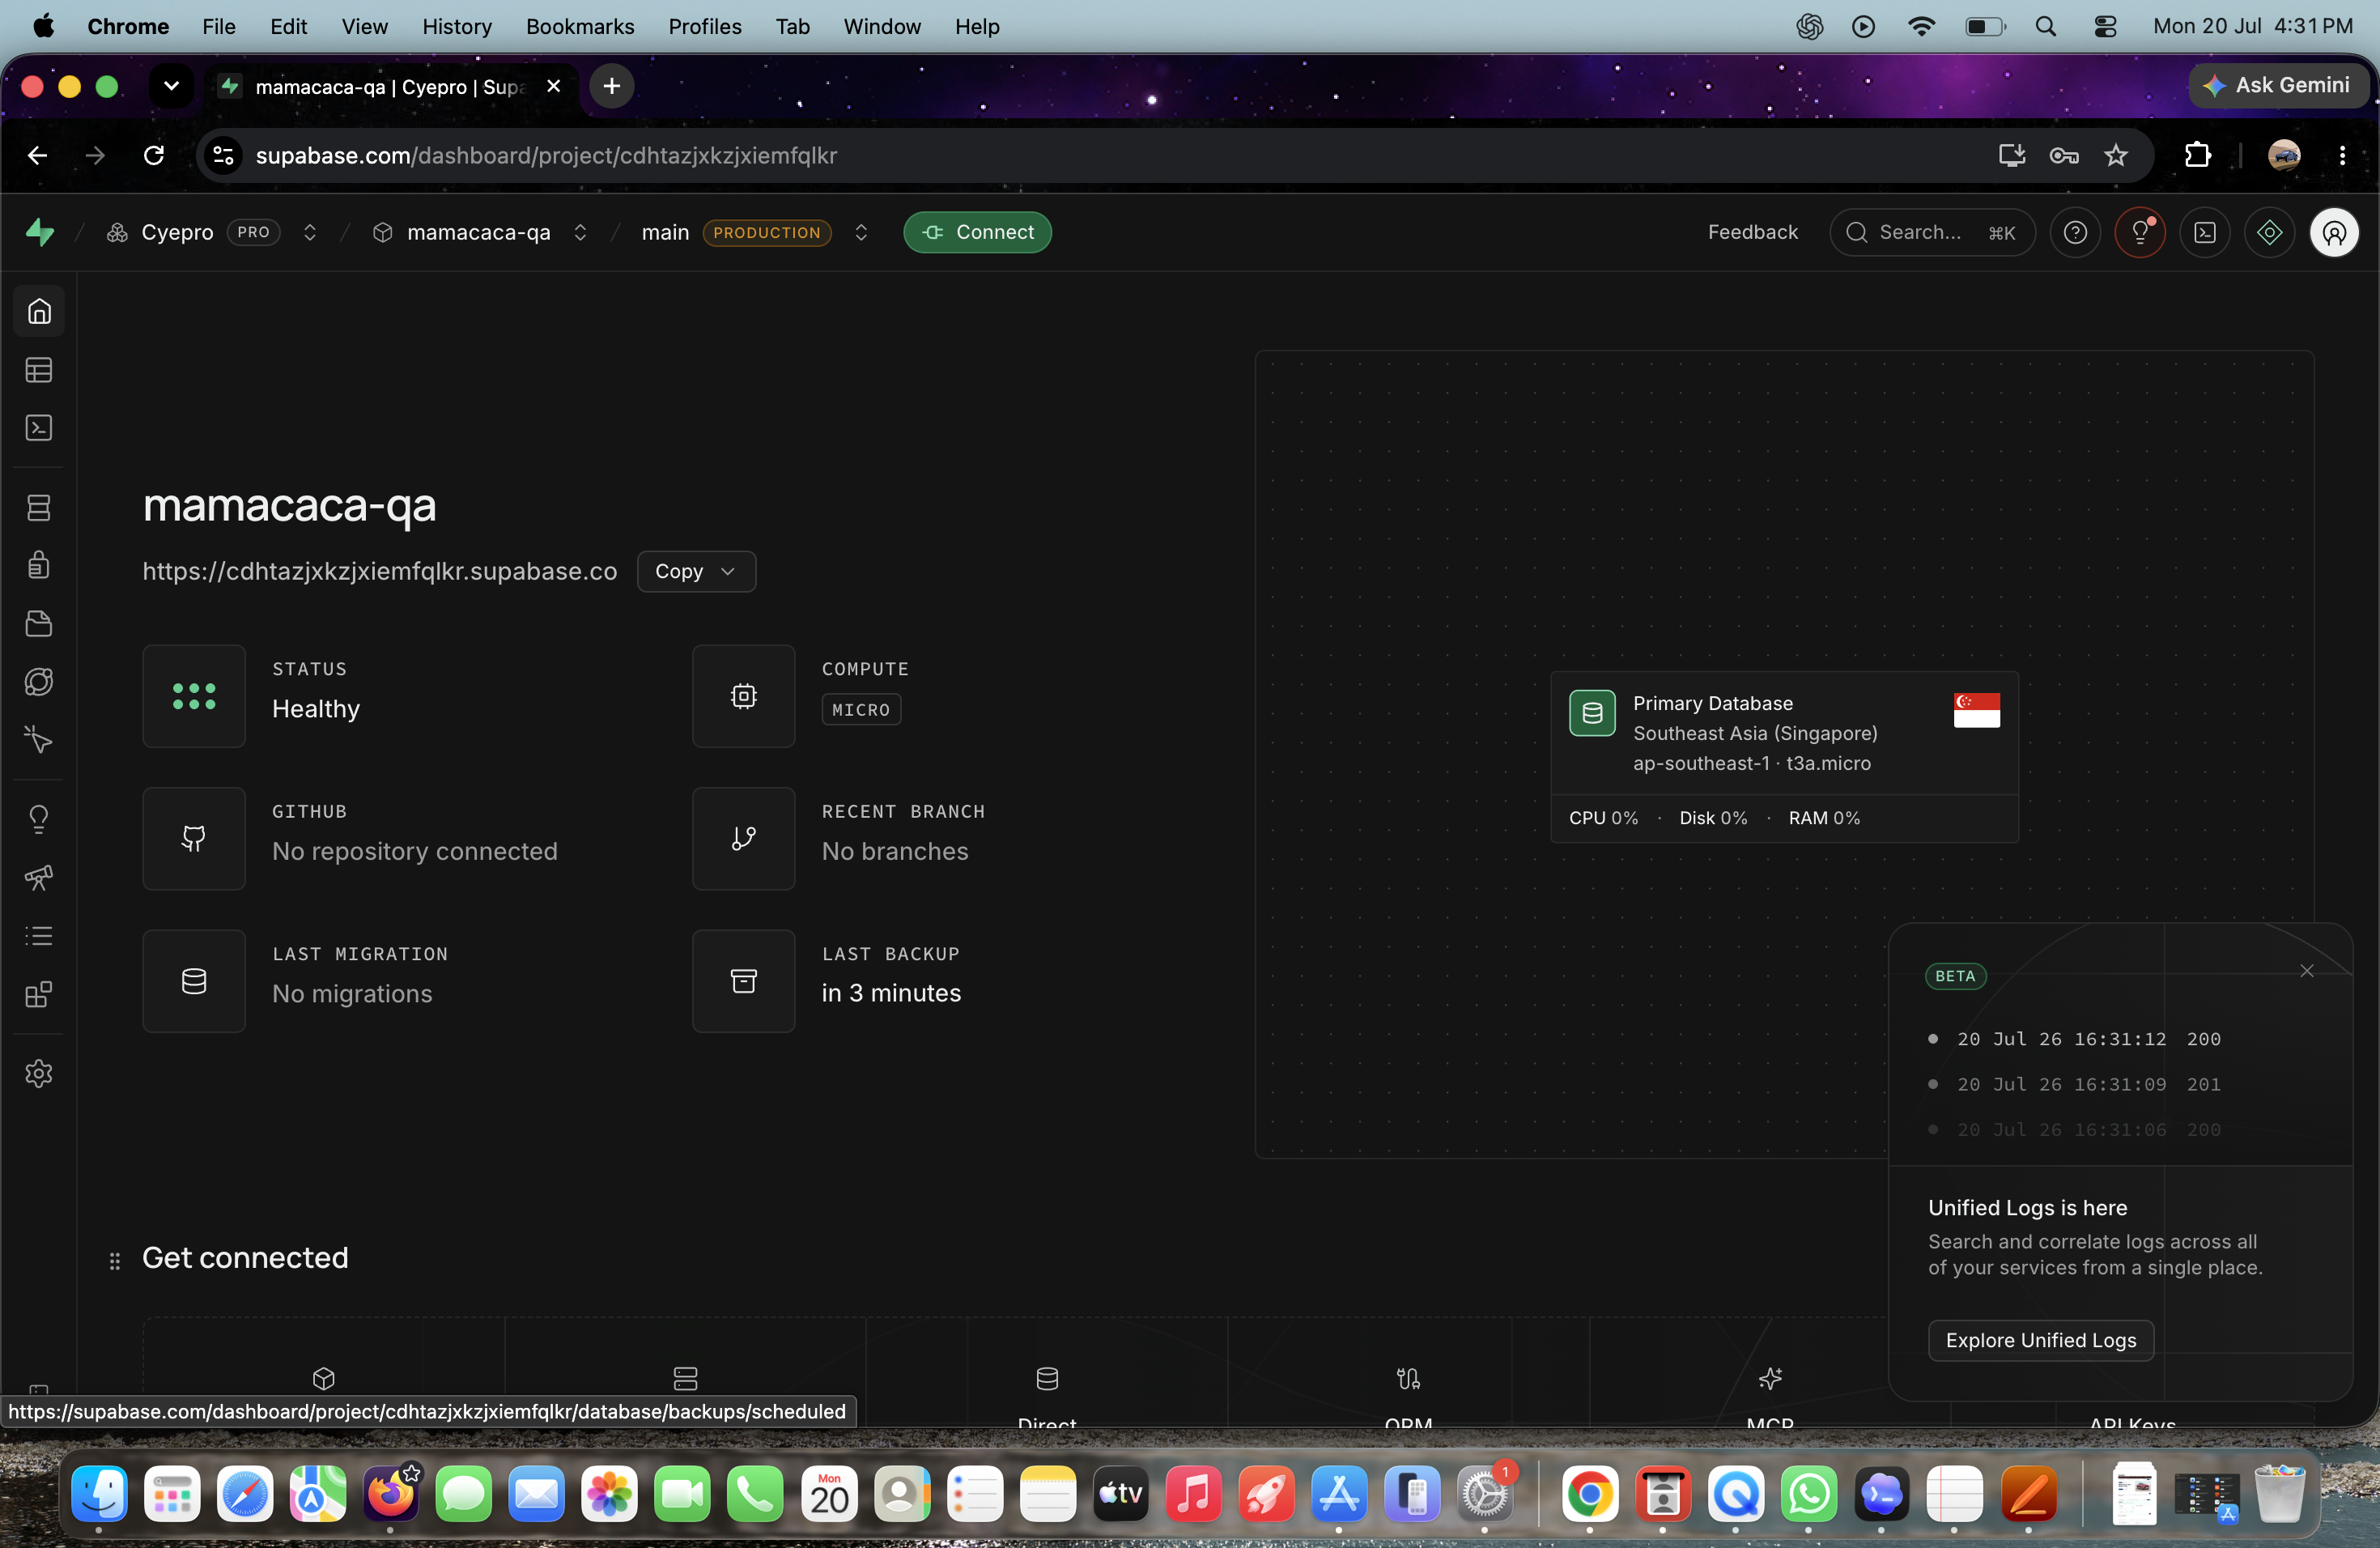Click Ask Gemini button in Chrome
This screenshot has width=2380, height=1548.
pyautogui.click(x=2277, y=85)
